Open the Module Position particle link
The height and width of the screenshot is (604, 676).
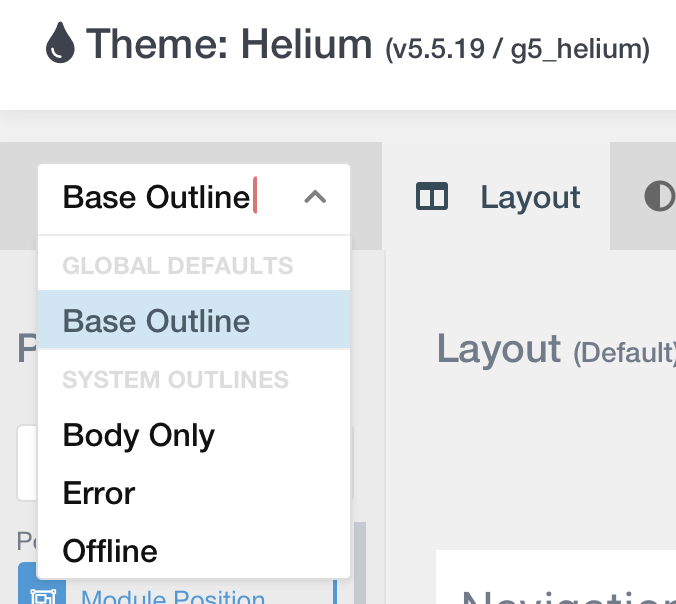pyautogui.click(x=172, y=597)
